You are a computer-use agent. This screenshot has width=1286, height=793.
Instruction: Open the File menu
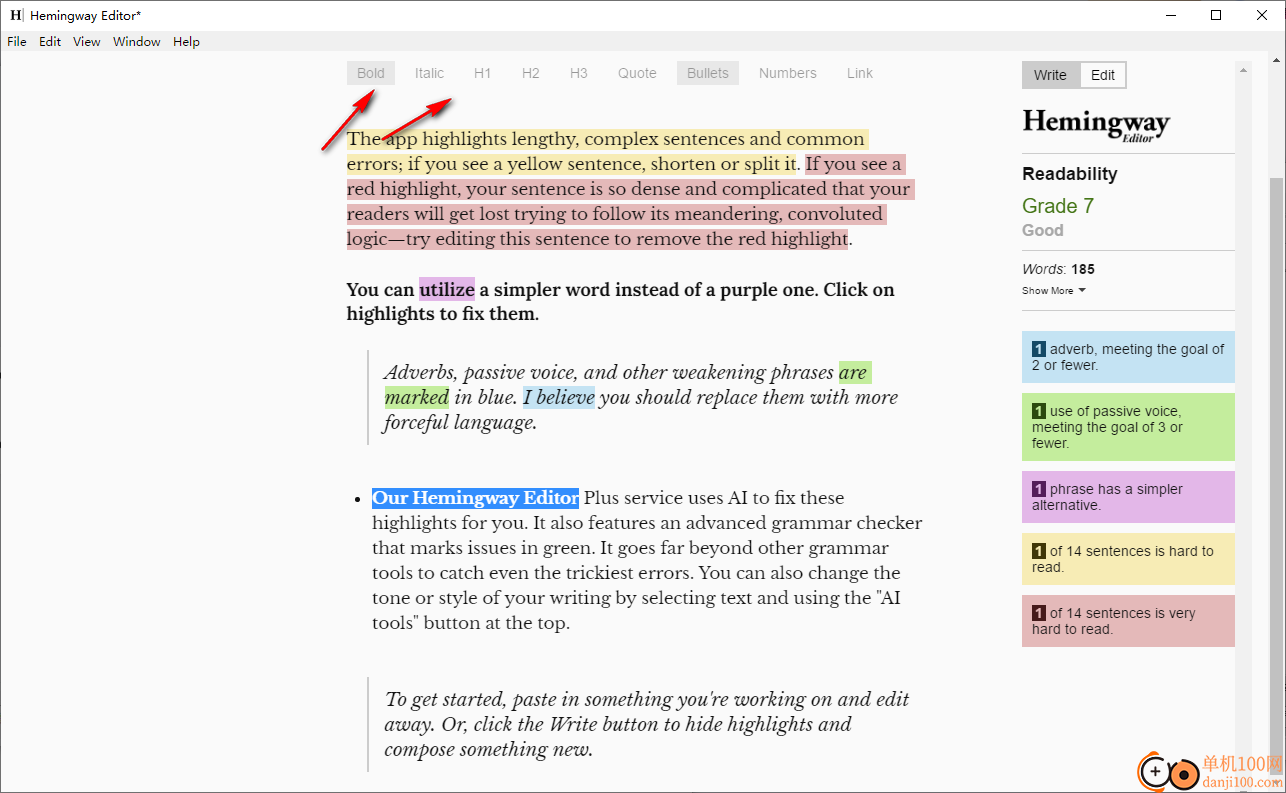17,42
